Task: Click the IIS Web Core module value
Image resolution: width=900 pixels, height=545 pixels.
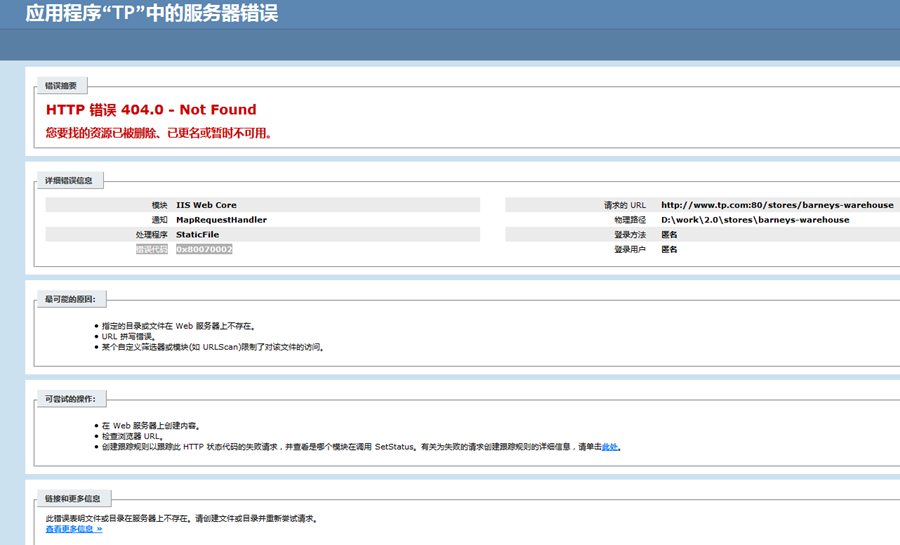Action: 206,205
